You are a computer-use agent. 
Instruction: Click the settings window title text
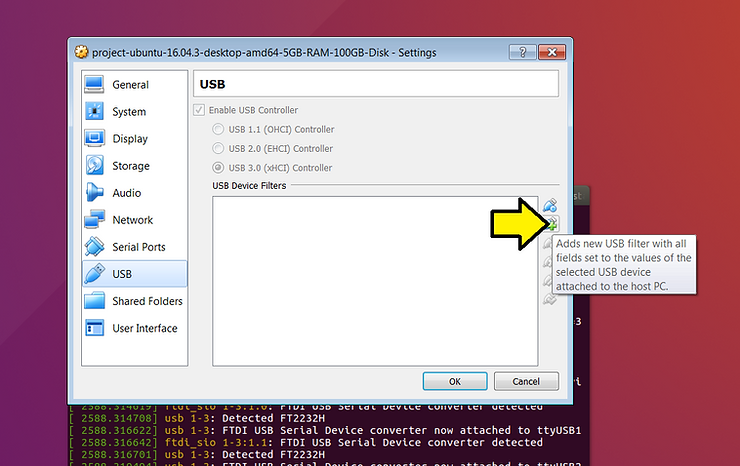click(x=264, y=52)
